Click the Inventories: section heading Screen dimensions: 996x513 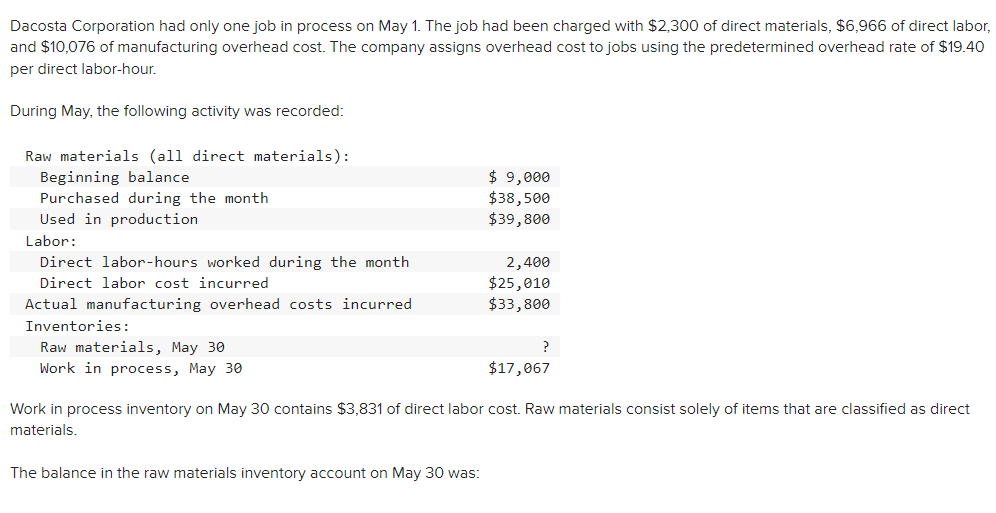click(x=77, y=326)
